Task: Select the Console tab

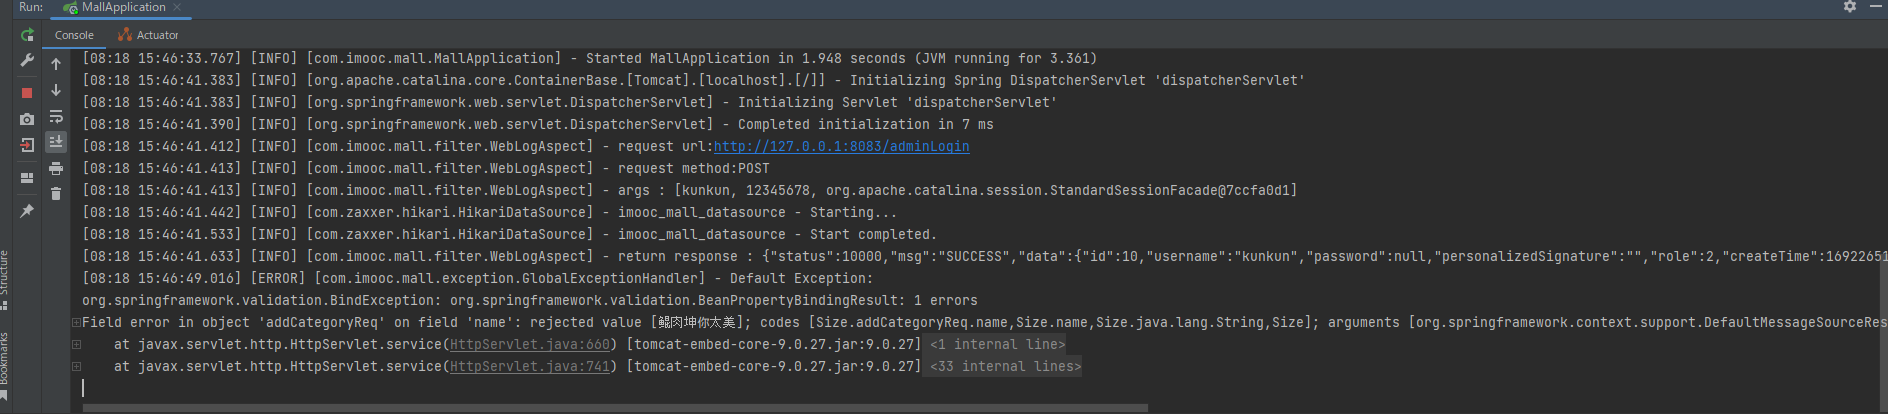Action: [74, 35]
